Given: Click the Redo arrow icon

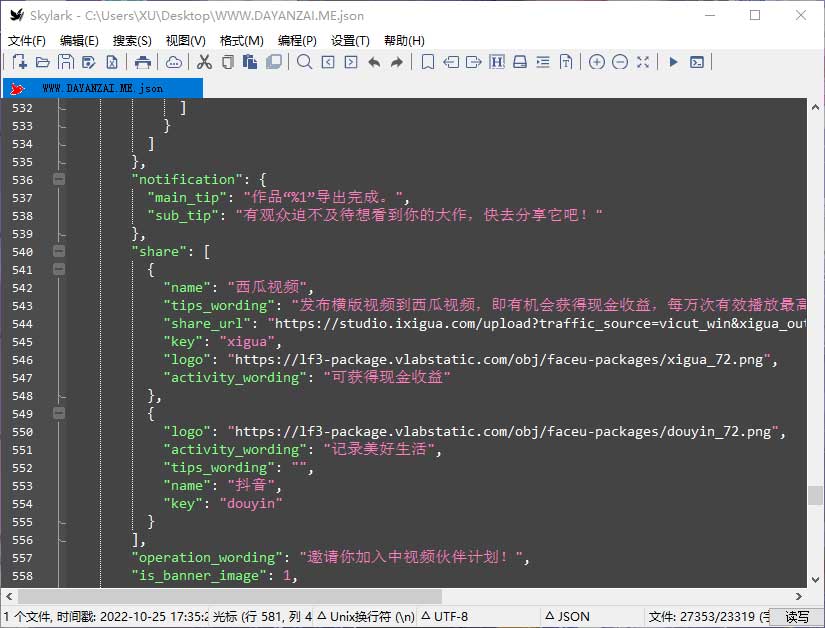Looking at the screenshot, I should 397,62.
